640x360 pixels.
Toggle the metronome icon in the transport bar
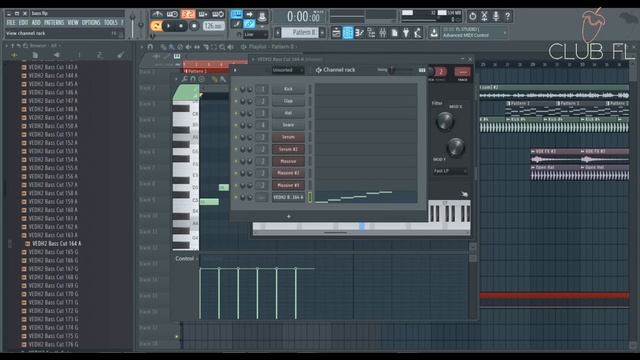coord(157,14)
